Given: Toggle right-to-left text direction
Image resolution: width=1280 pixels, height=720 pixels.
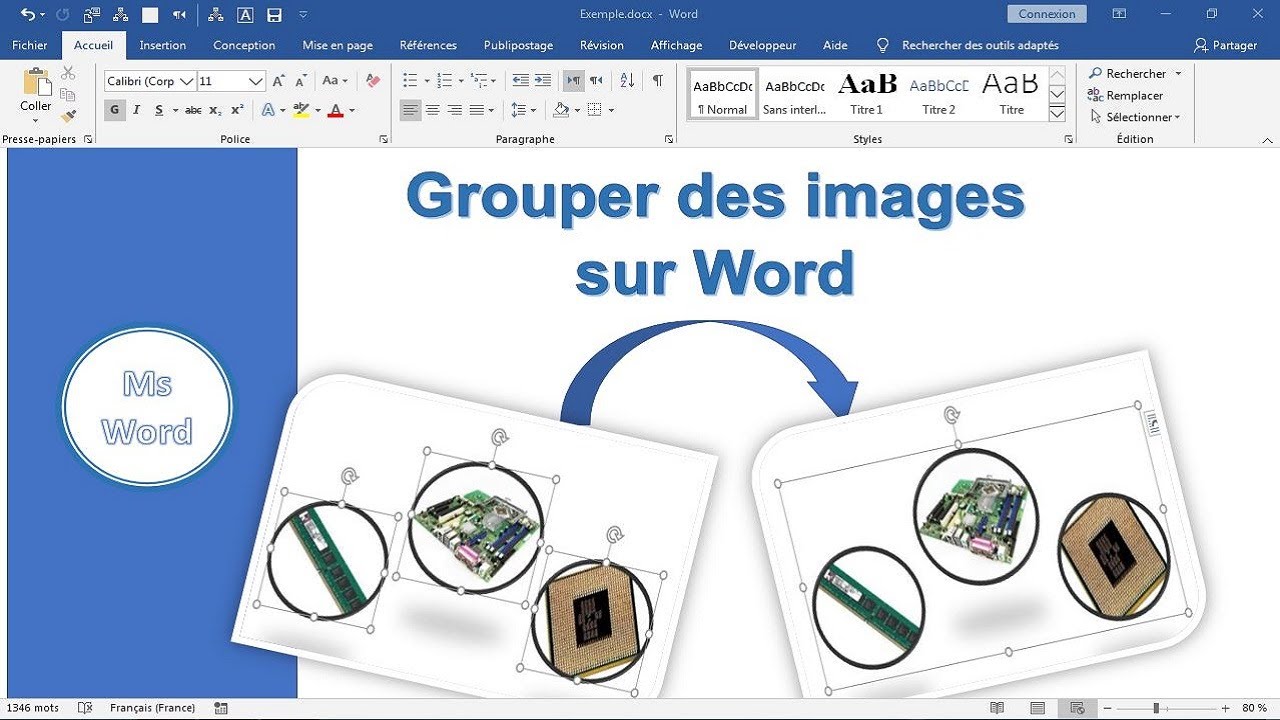Looking at the screenshot, I should tap(596, 81).
